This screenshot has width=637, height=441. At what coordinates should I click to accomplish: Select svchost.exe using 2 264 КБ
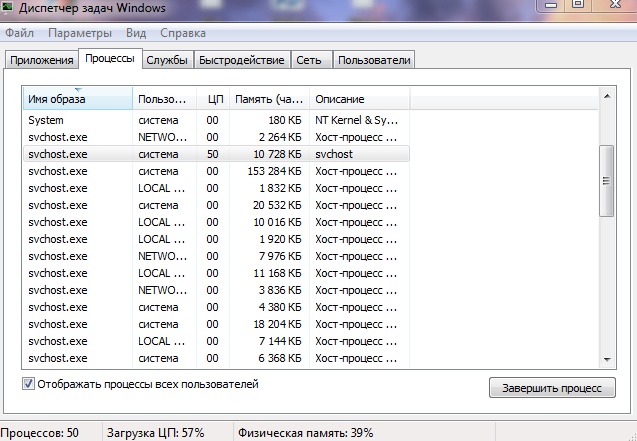click(216, 137)
